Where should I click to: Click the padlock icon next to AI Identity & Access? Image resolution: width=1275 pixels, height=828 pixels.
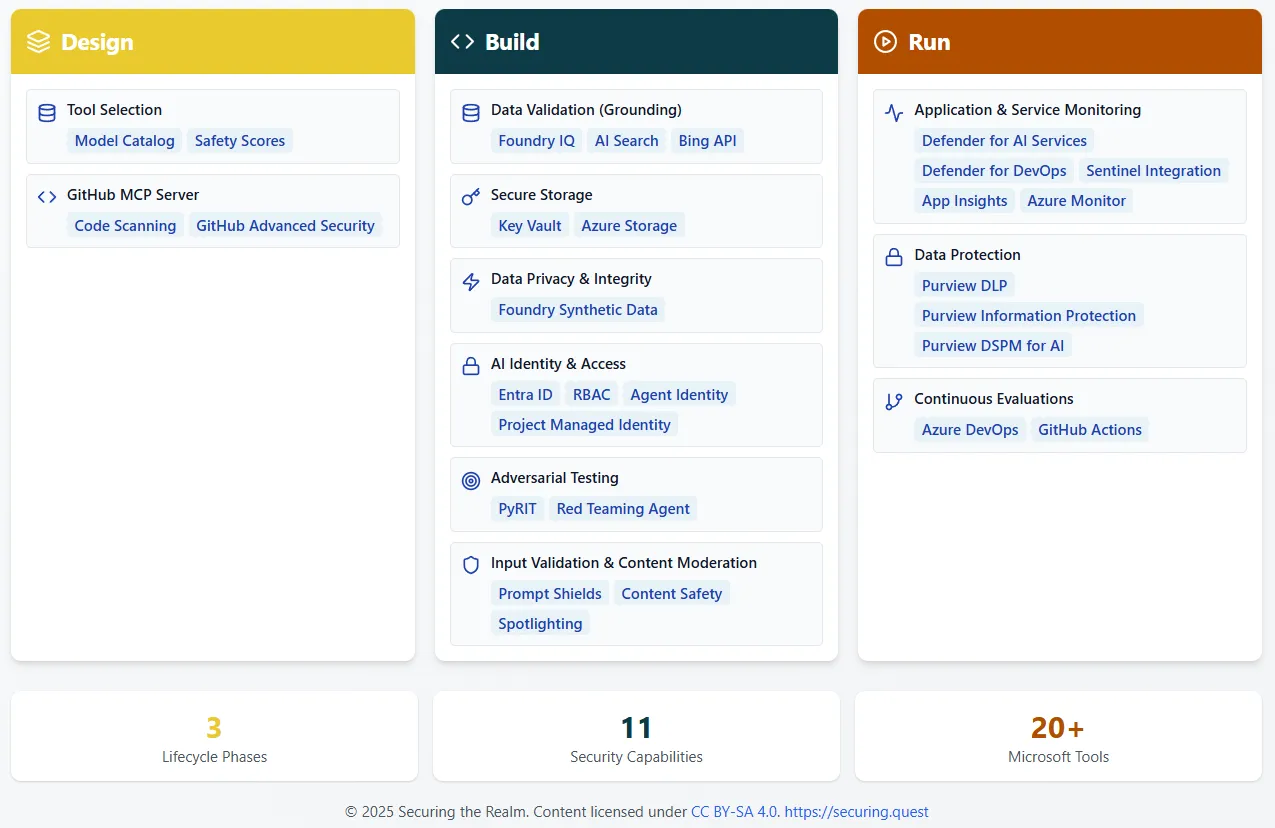[471, 365]
